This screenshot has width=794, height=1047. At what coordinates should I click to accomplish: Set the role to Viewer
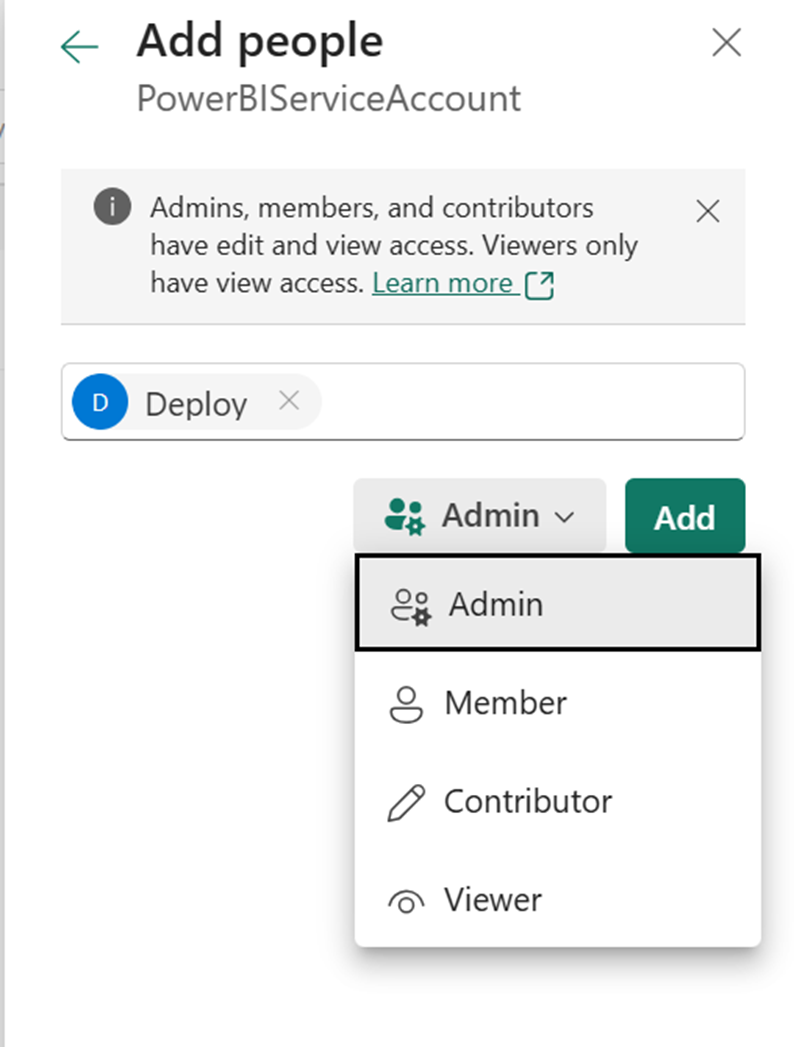(492, 899)
